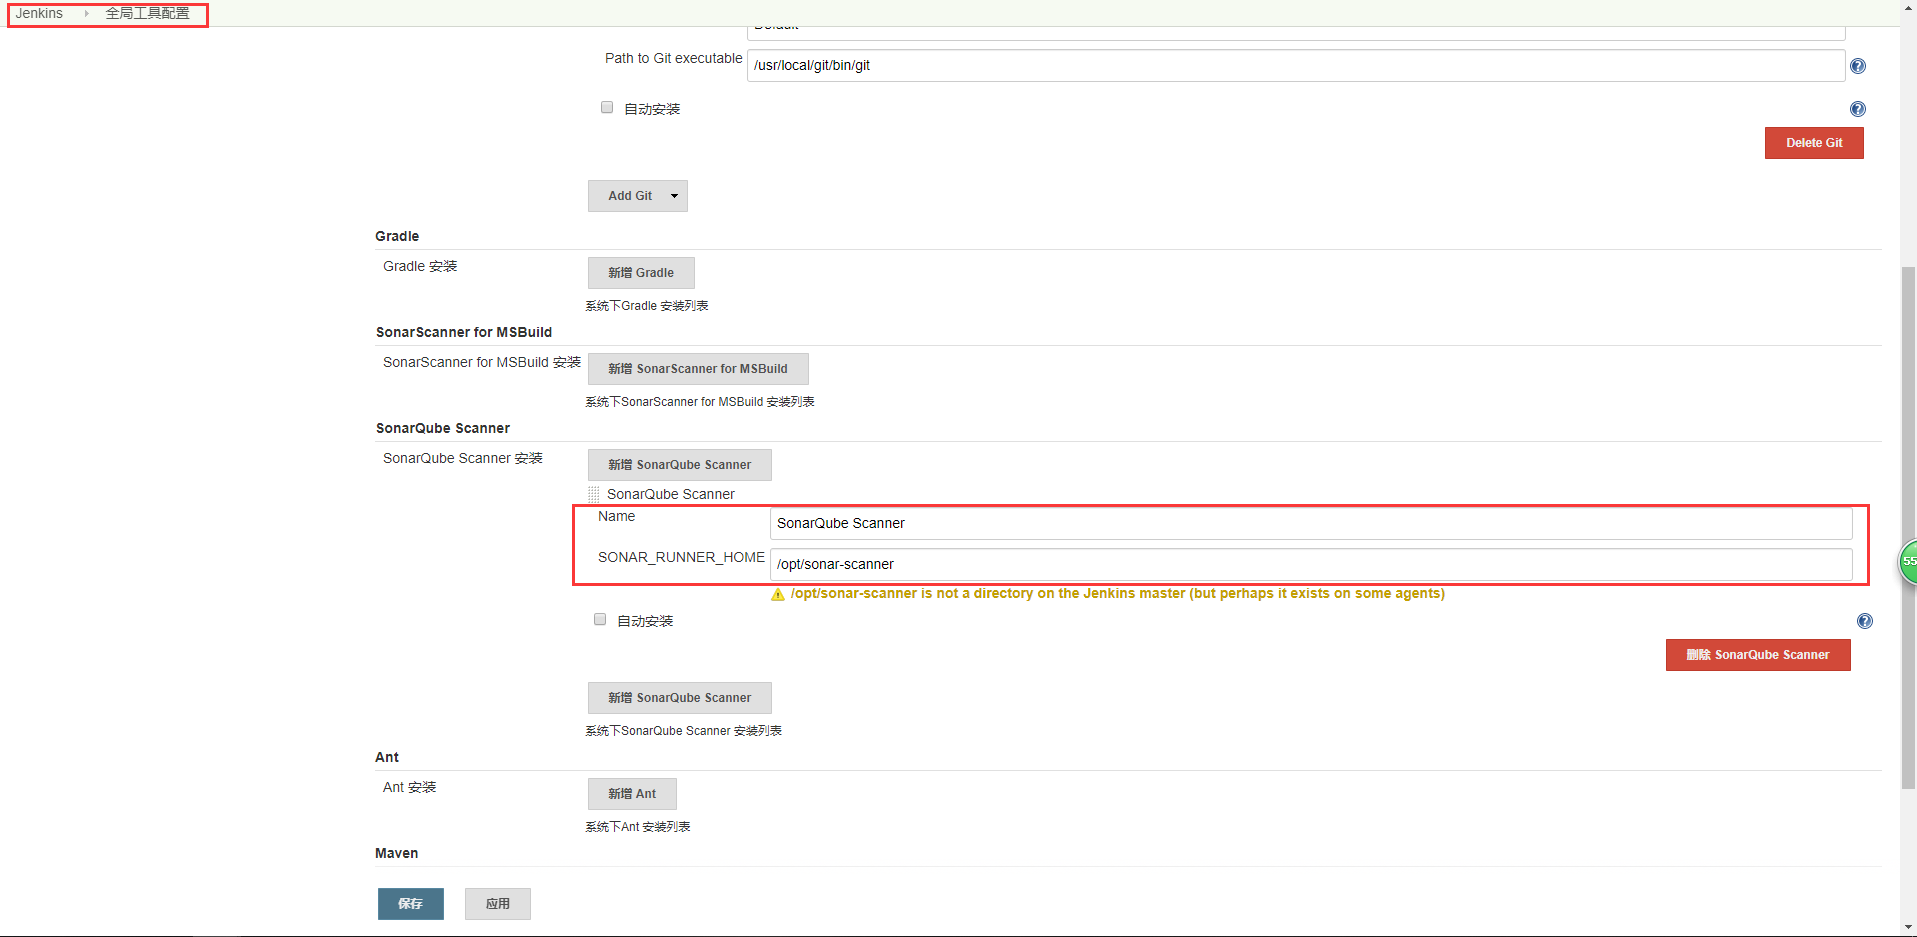
Task: Click 新增 Ant button
Action: click(632, 794)
